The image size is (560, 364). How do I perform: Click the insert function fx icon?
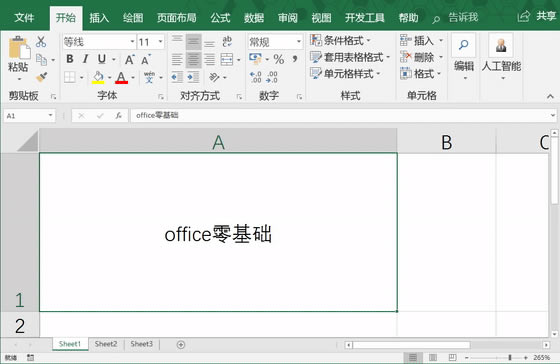pyautogui.click(x=118, y=115)
